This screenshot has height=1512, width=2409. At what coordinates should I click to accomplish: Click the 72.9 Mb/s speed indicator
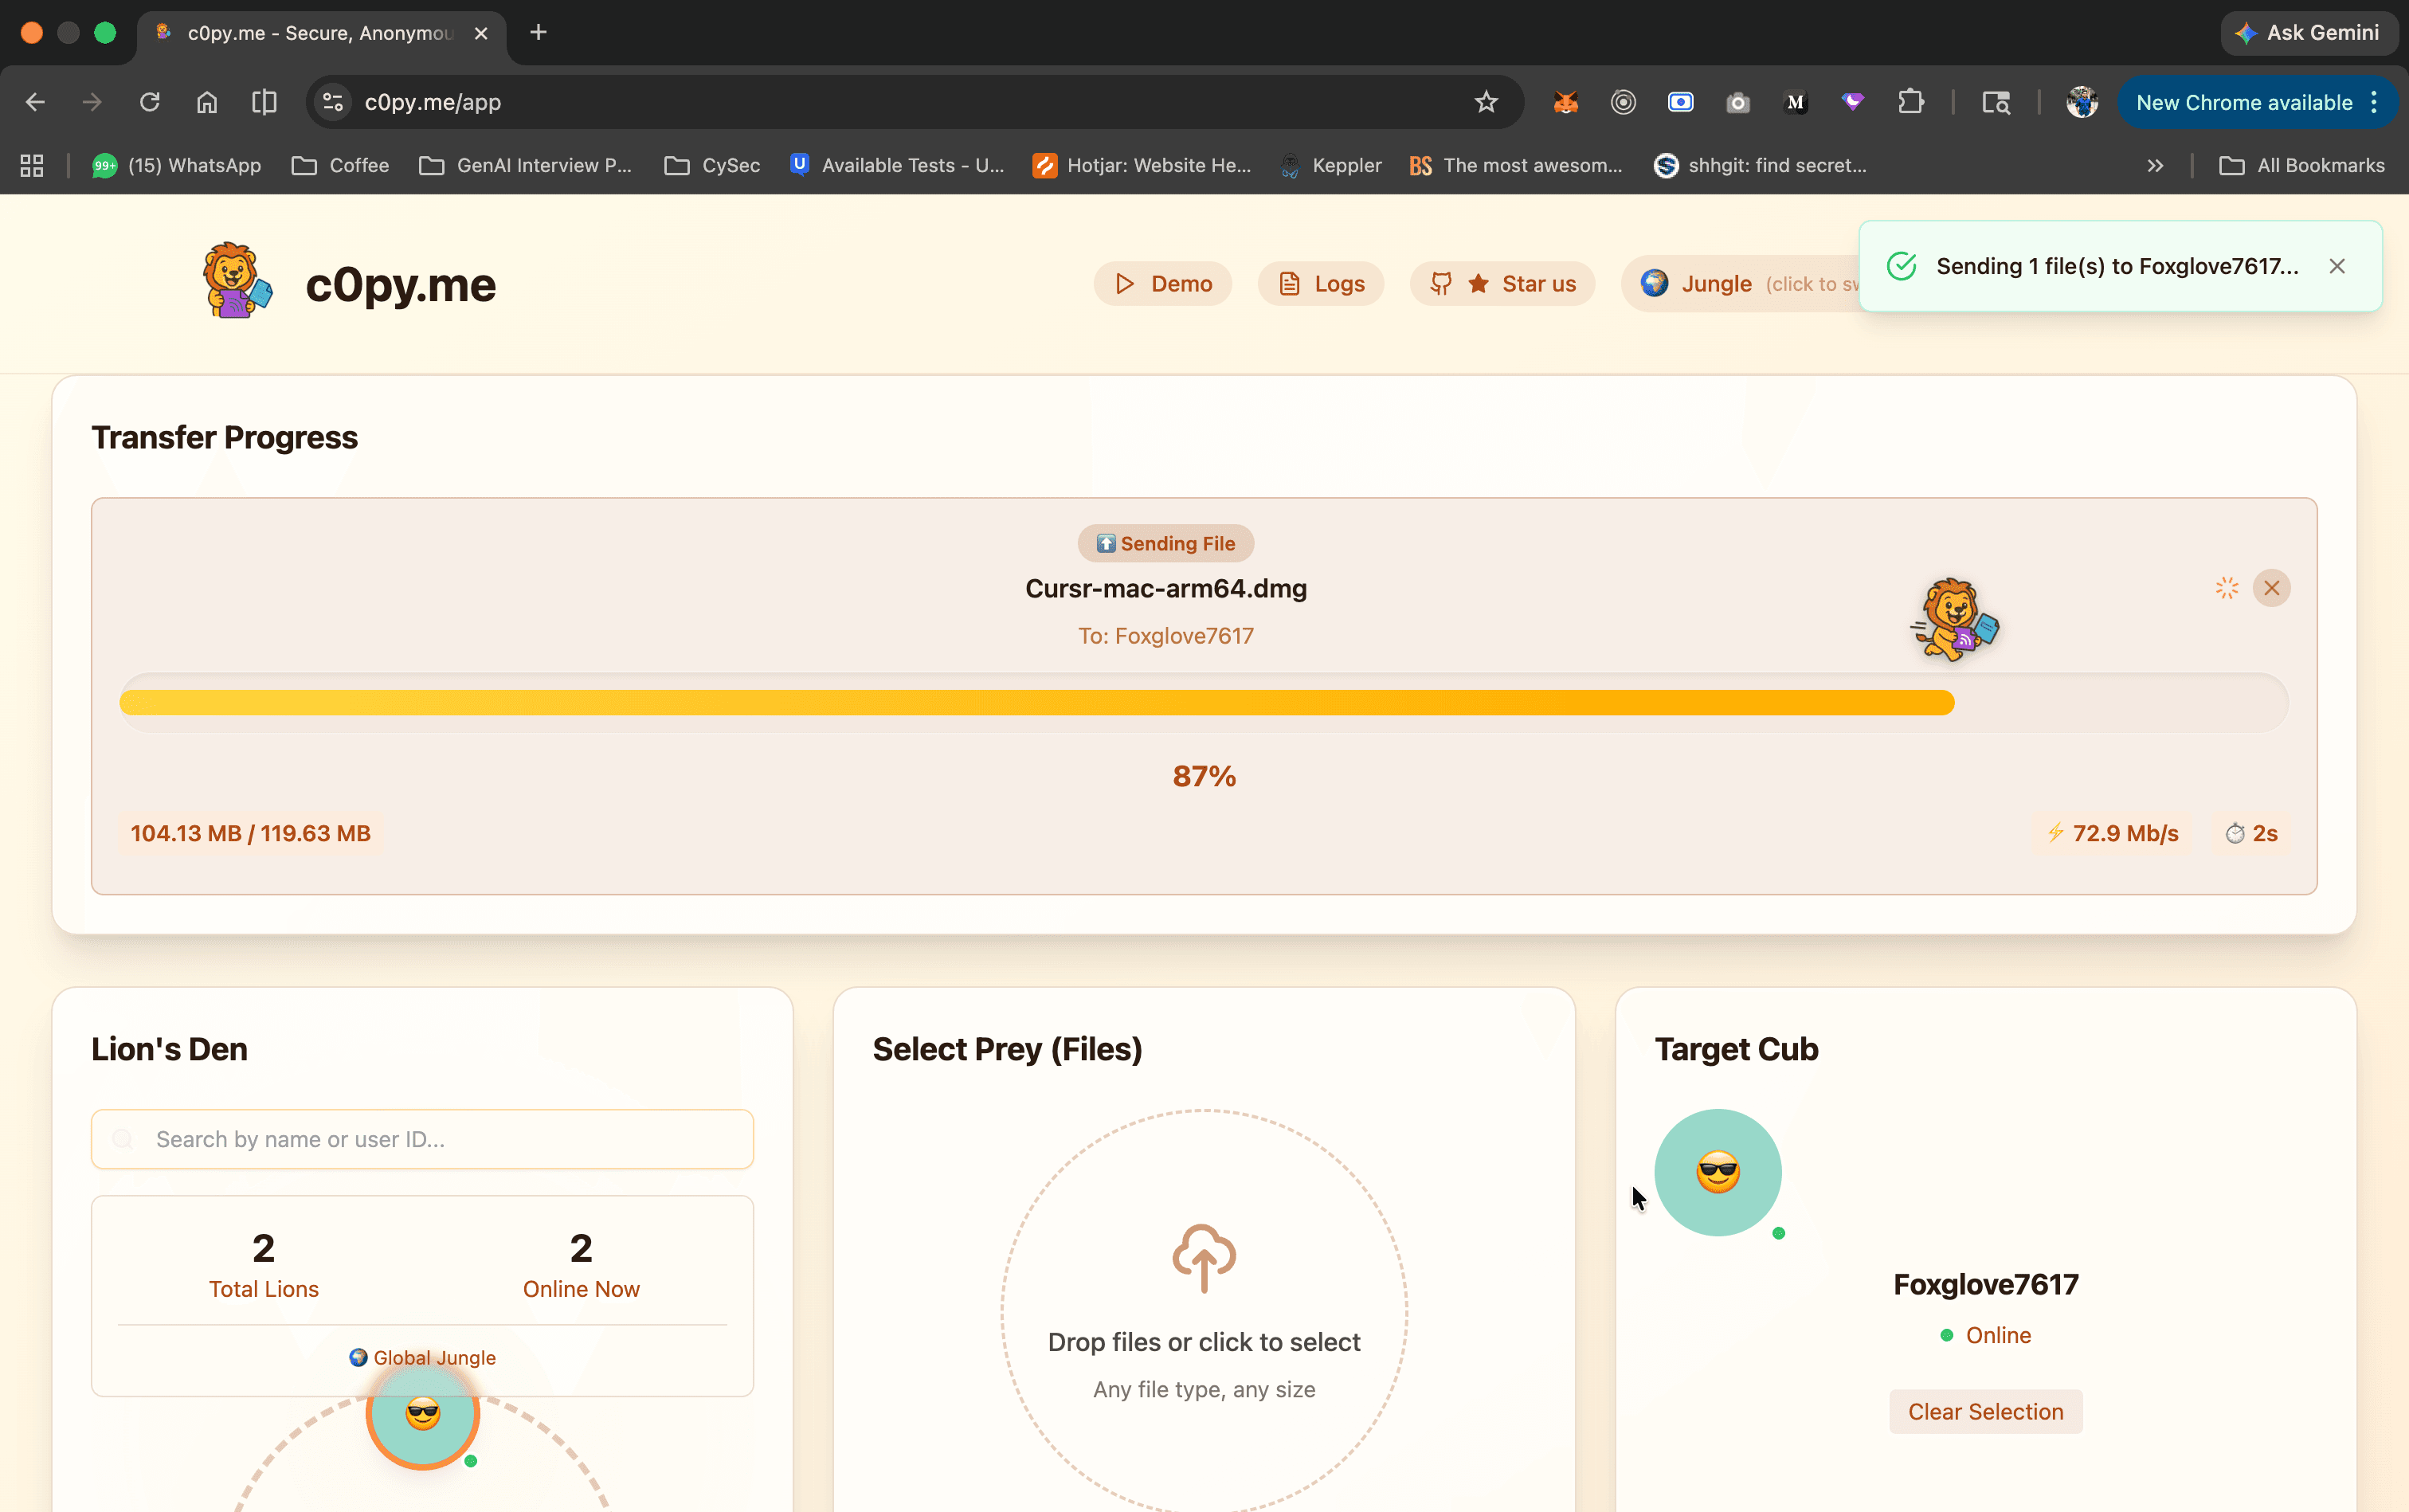click(x=2112, y=833)
